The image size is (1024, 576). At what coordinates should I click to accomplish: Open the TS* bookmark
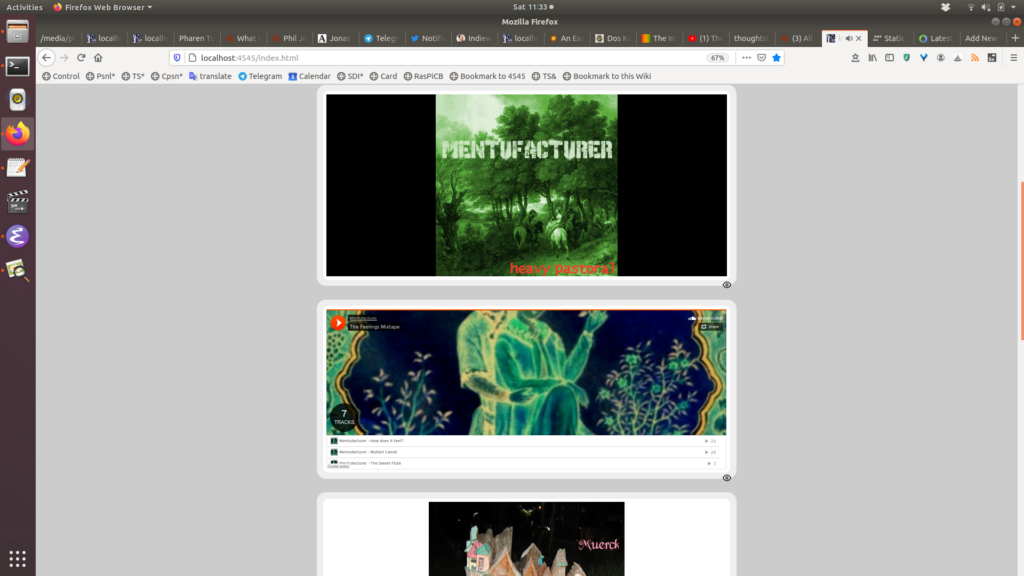133,76
